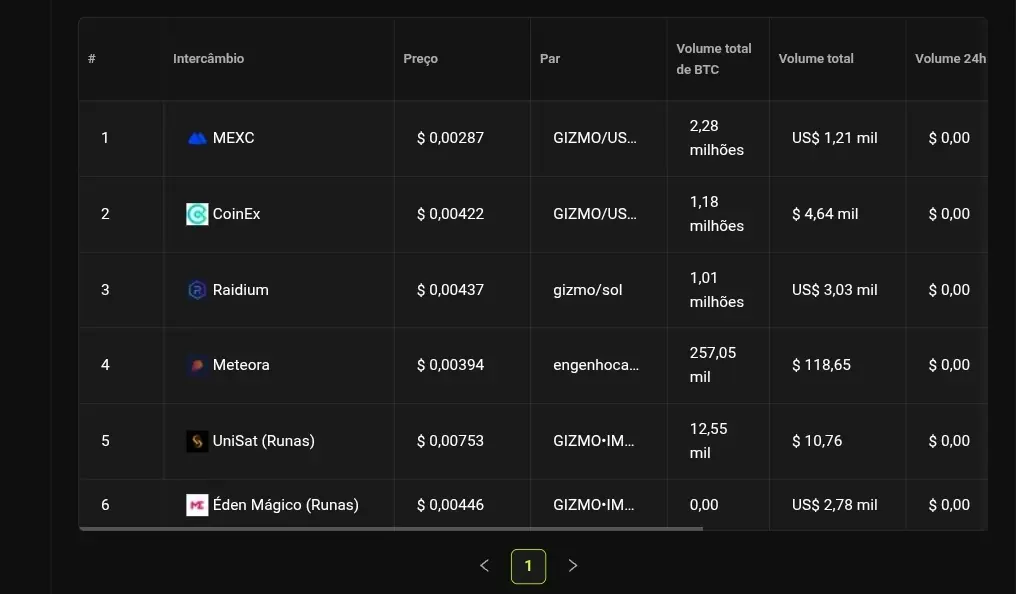Sort by the Preço column header
This screenshot has width=1016, height=594.
[x=421, y=58]
